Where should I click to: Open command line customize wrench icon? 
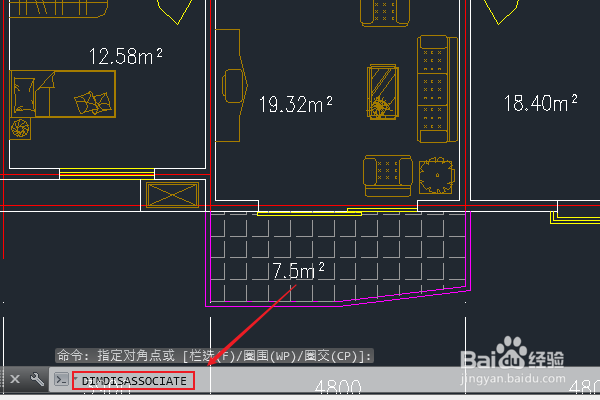pos(37,379)
